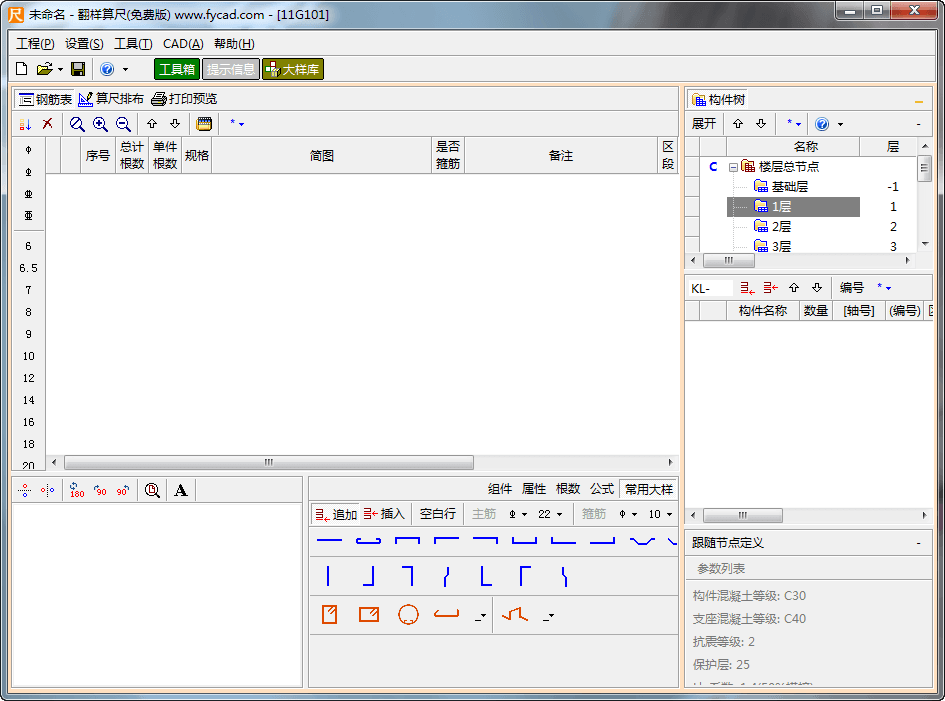Image resolution: width=945 pixels, height=701 pixels.
Task: Select the 基础层 tree node
Action: tap(790, 187)
